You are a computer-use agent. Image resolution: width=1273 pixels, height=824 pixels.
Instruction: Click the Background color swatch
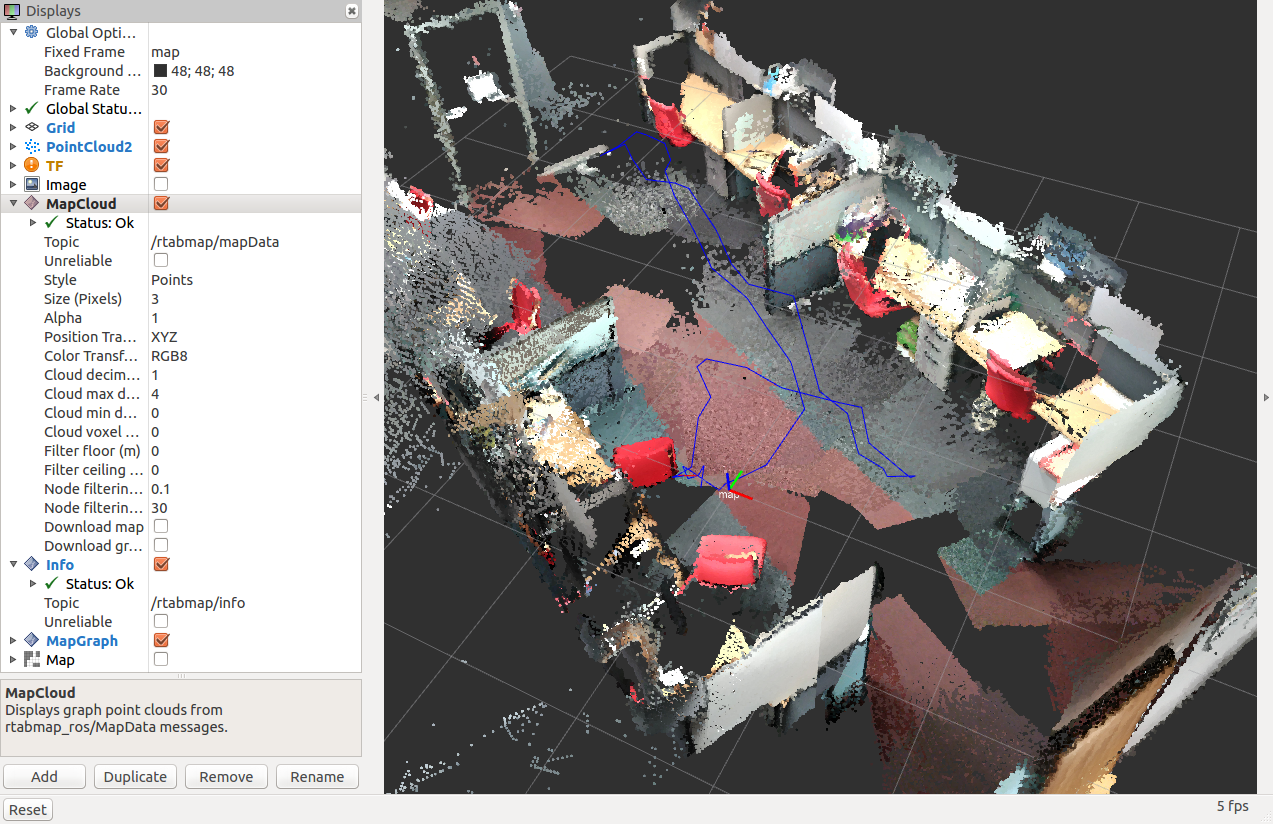[x=160, y=71]
